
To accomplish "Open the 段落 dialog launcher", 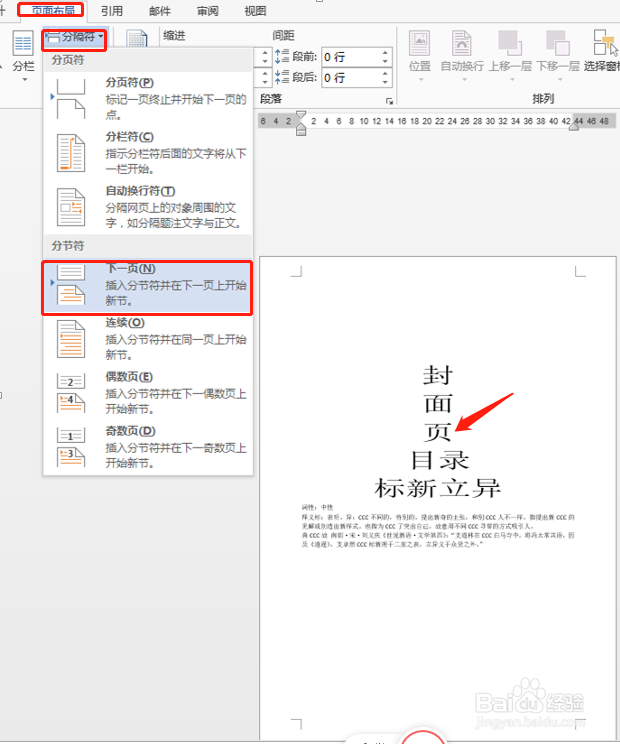I will click(x=389, y=101).
